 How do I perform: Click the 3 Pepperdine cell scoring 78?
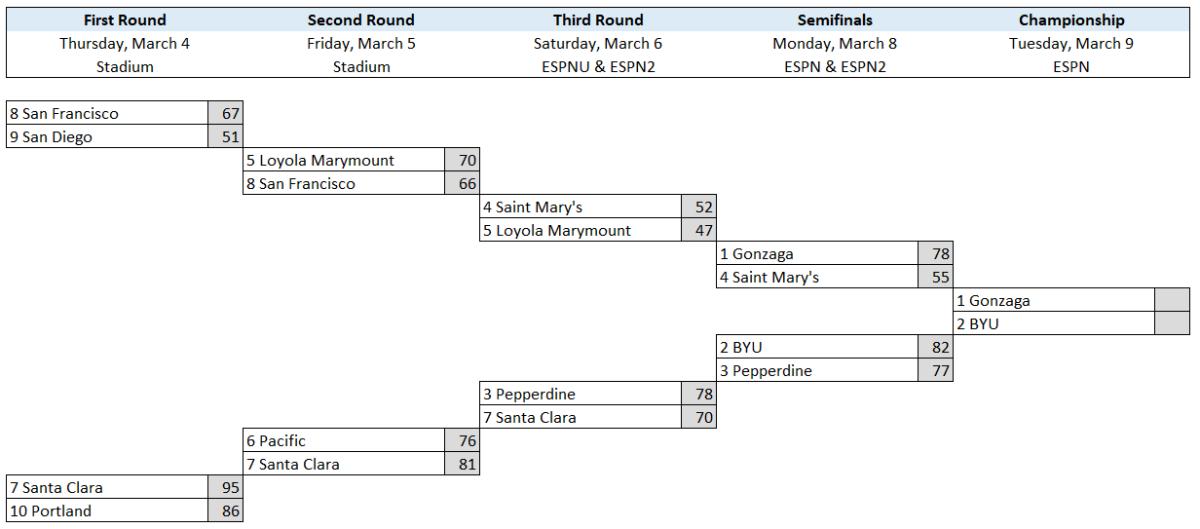[579, 394]
